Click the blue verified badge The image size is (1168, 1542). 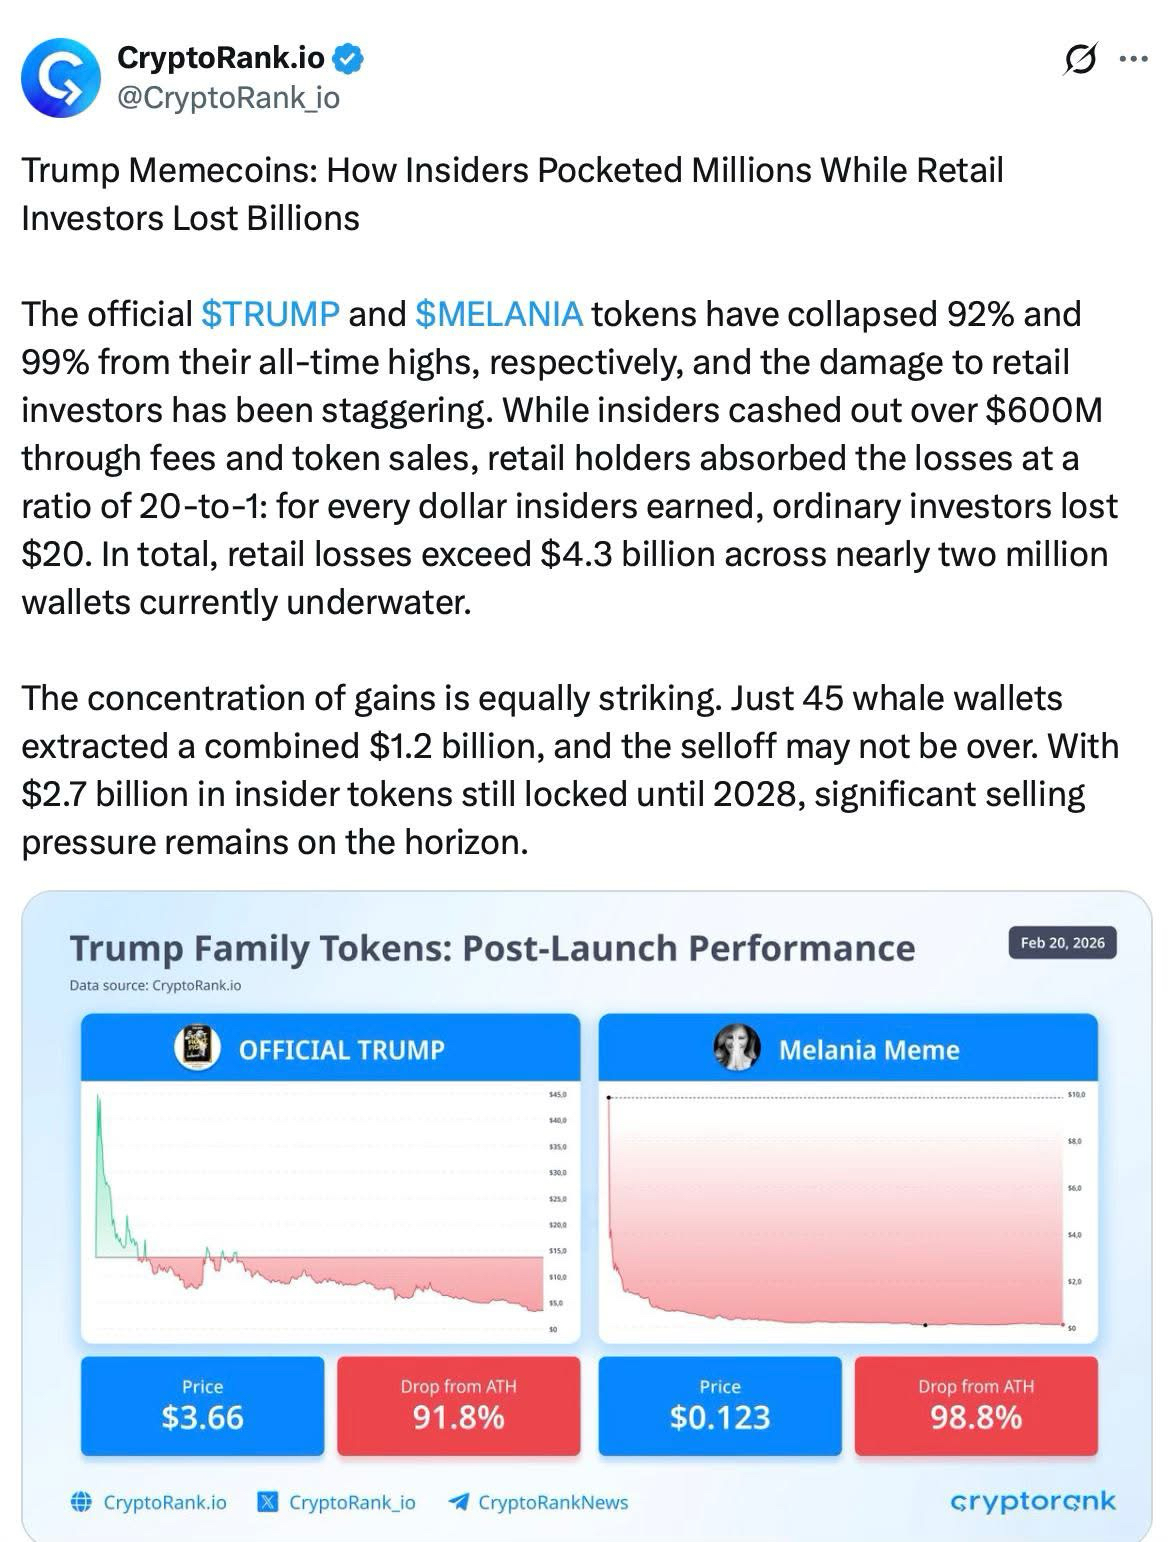click(348, 59)
